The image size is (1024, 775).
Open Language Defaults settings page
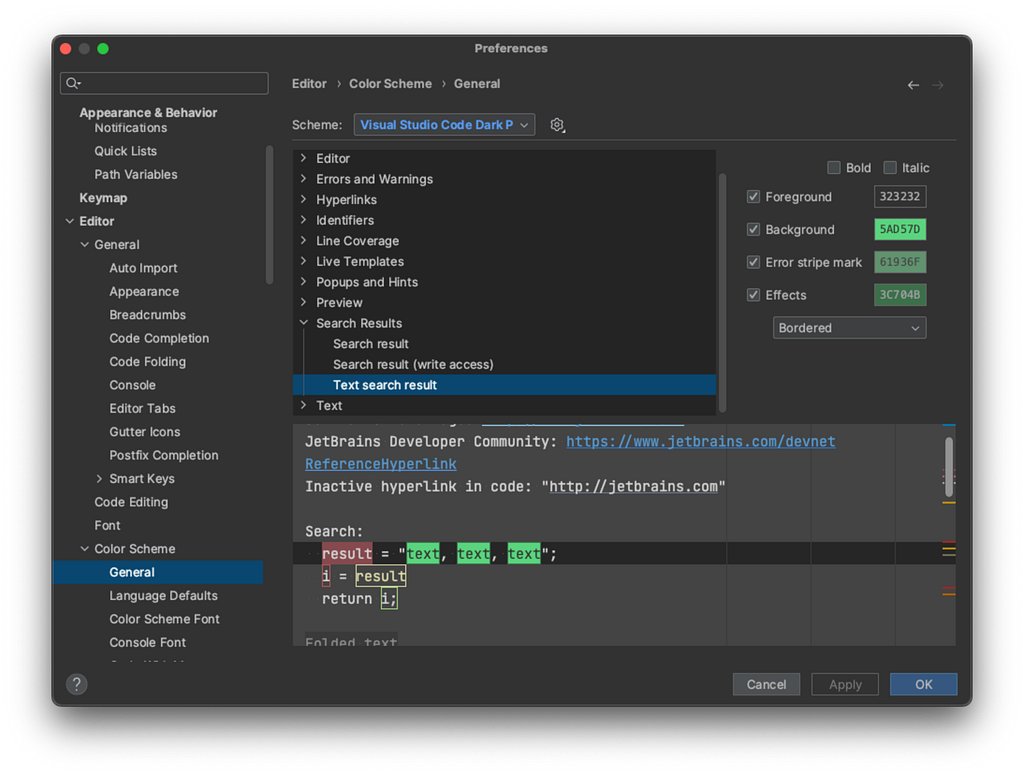163,595
